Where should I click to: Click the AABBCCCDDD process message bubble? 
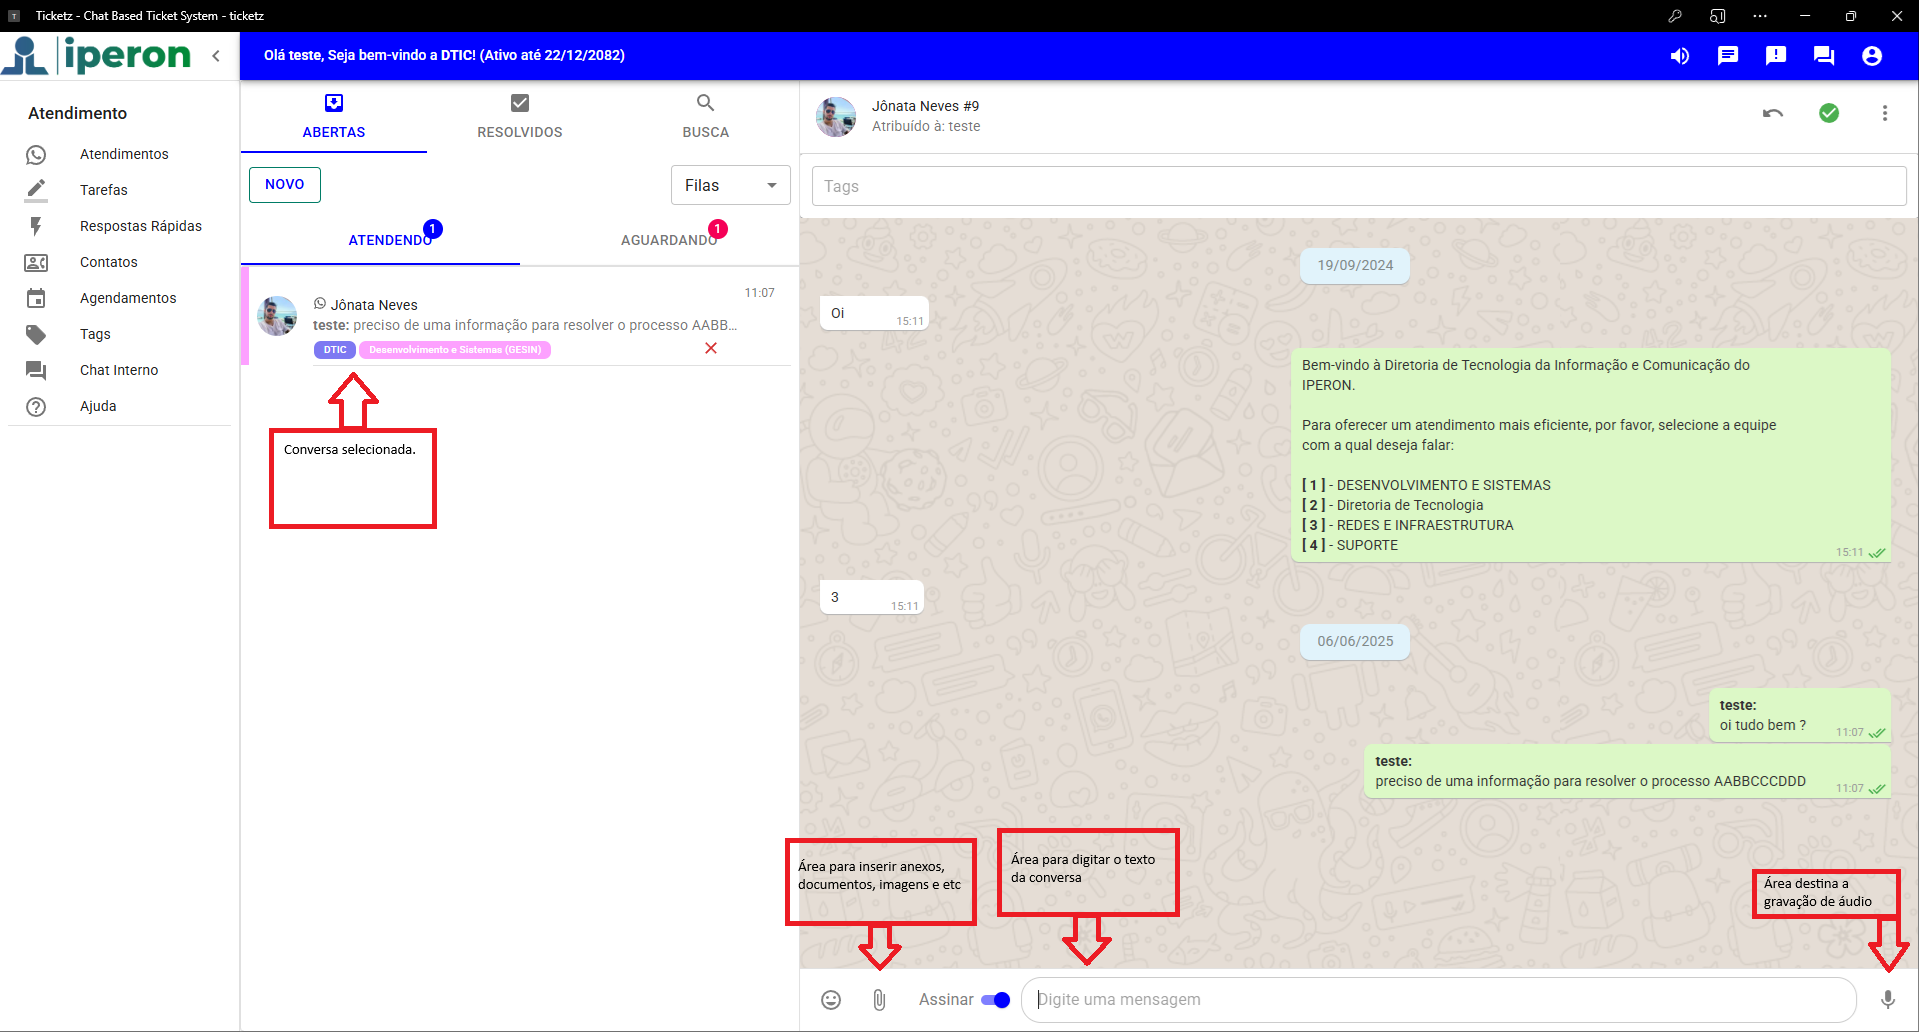(1627, 771)
